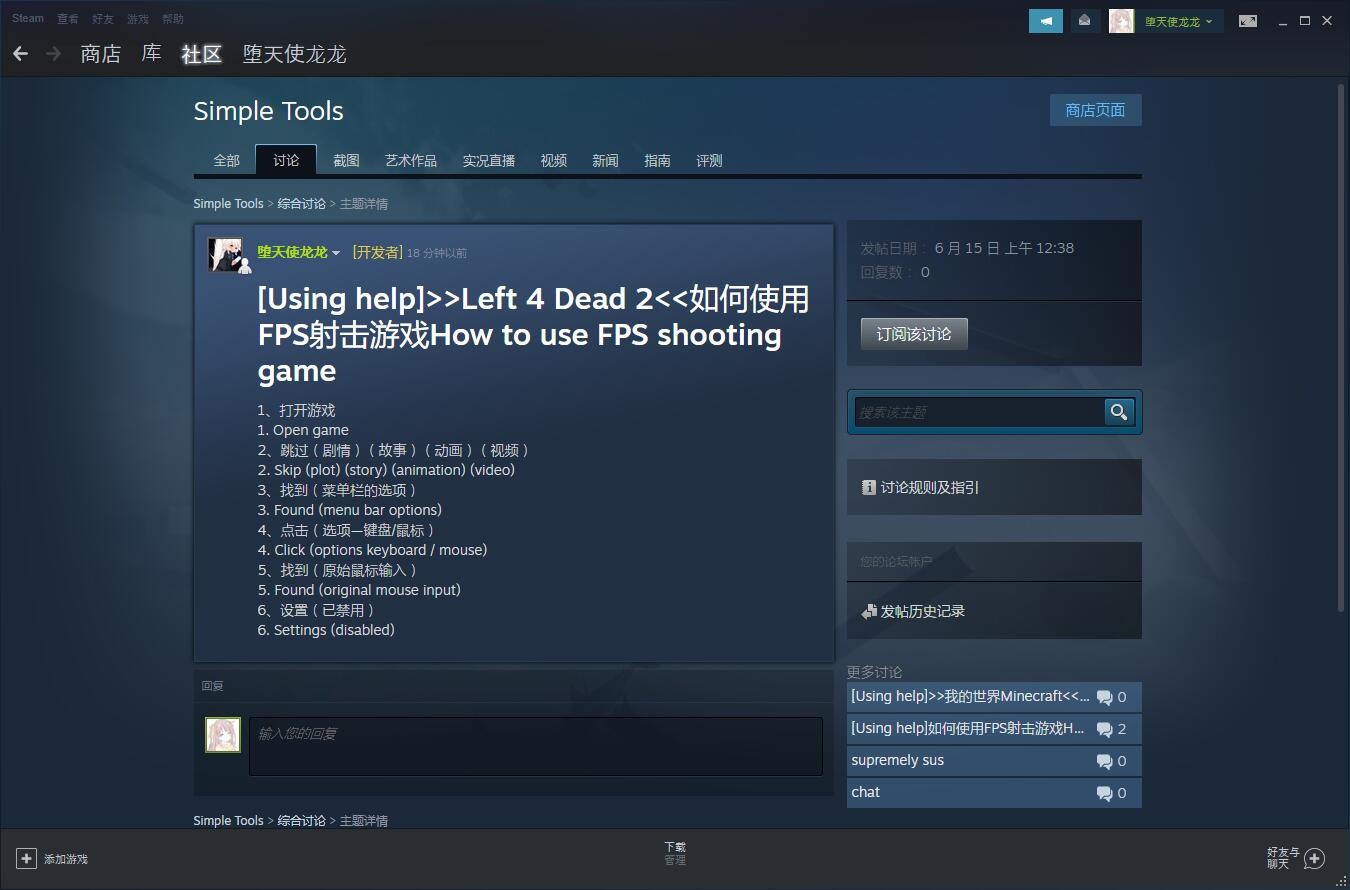
Task: View 发帖历史记录 posting history
Action: point(921,610)
